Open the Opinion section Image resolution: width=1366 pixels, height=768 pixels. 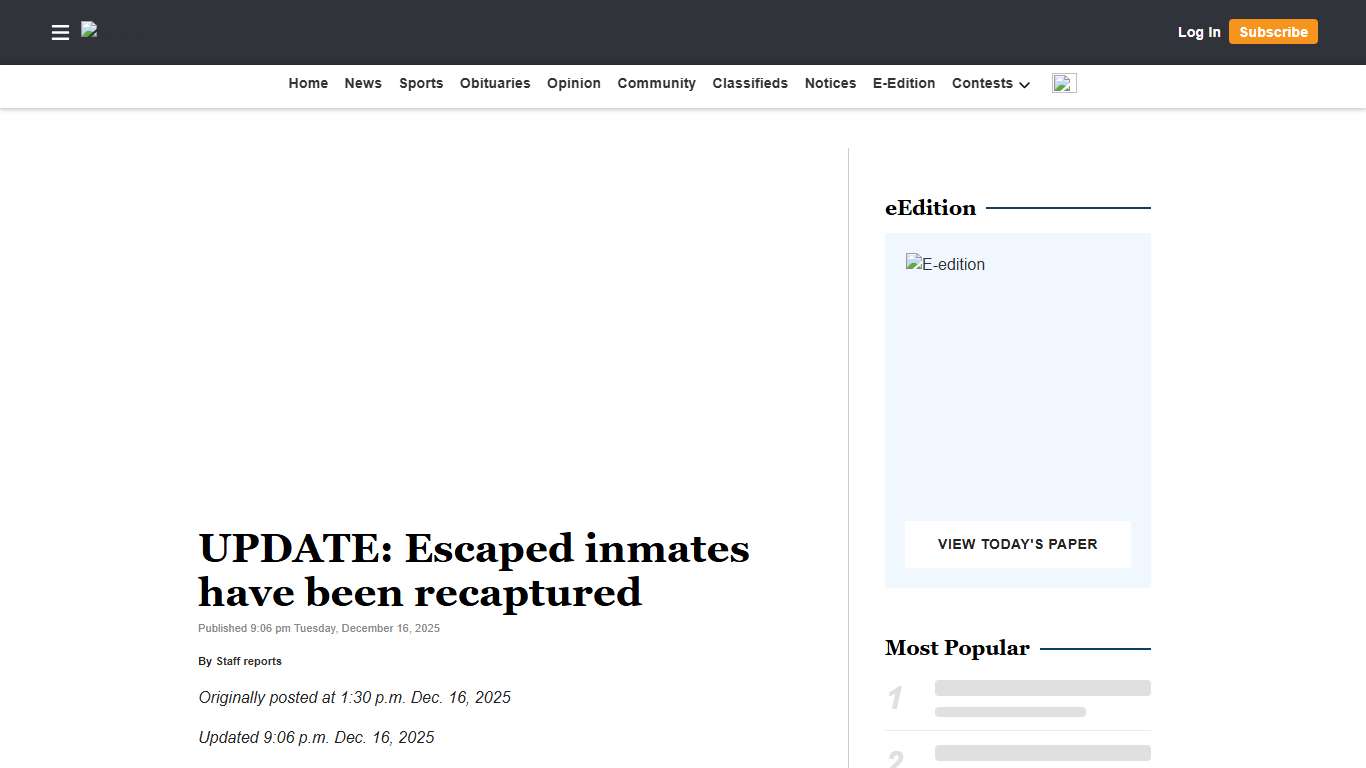click(x=573, y=83)
